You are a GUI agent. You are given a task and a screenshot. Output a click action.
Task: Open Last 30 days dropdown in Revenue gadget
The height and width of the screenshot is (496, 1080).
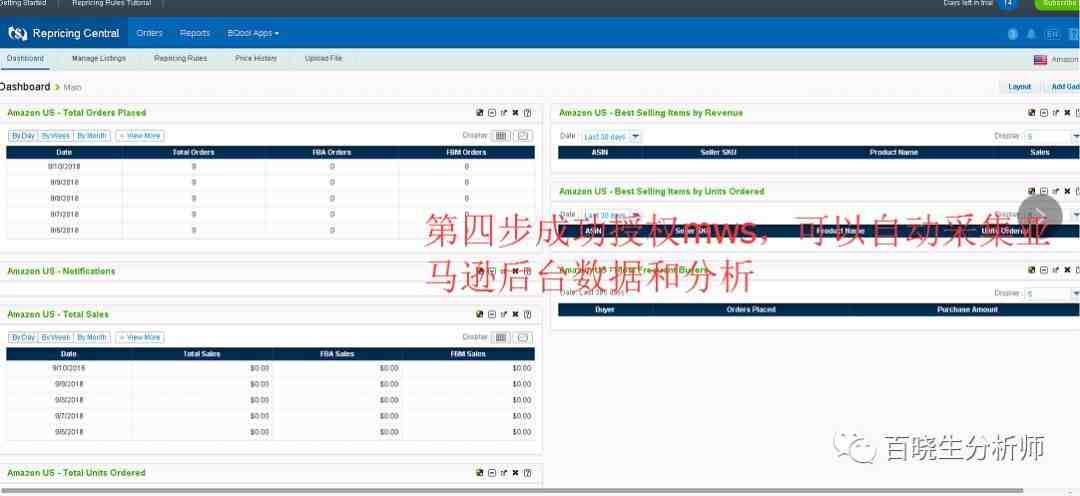tap(612, 136)
